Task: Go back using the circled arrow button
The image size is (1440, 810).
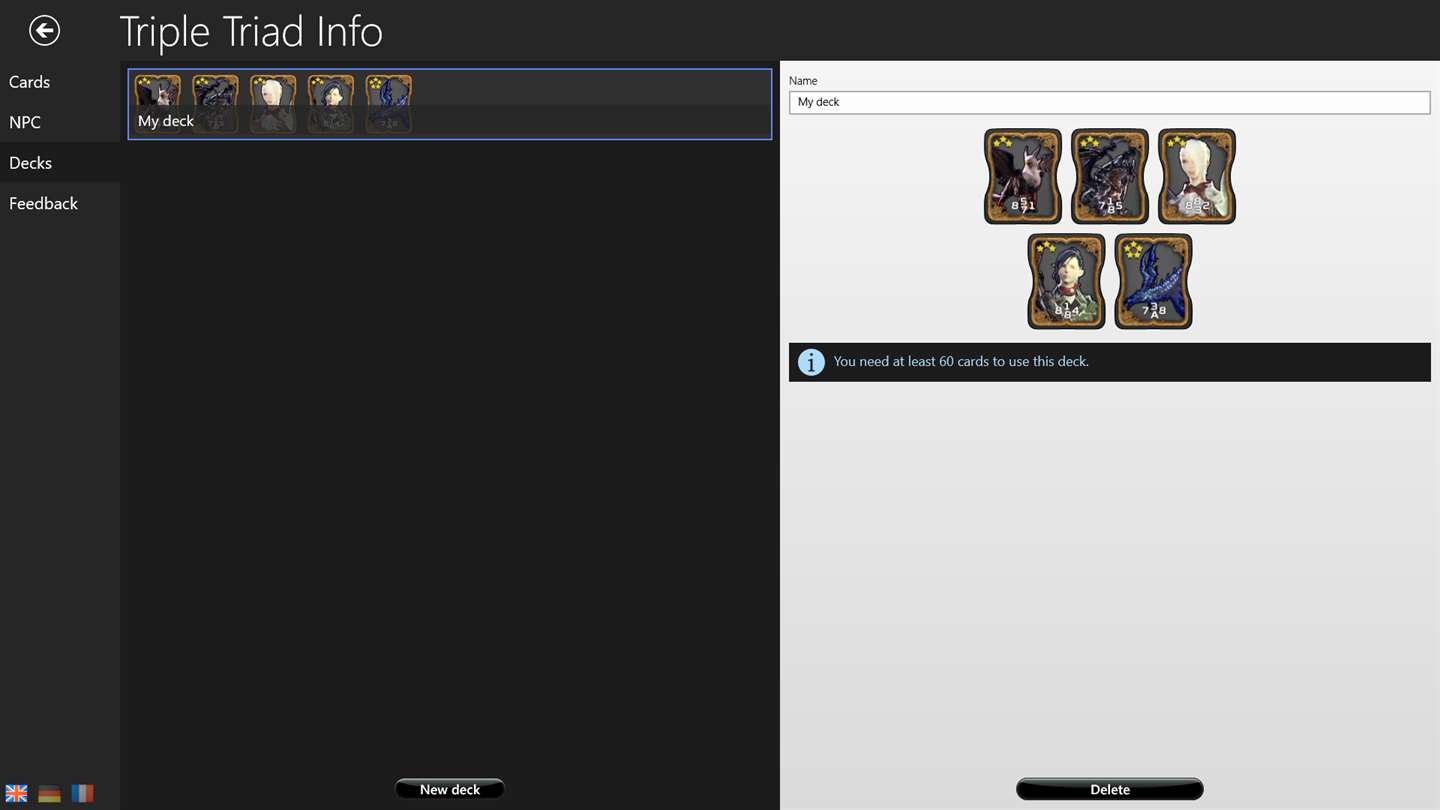Action: click(44, 31)
